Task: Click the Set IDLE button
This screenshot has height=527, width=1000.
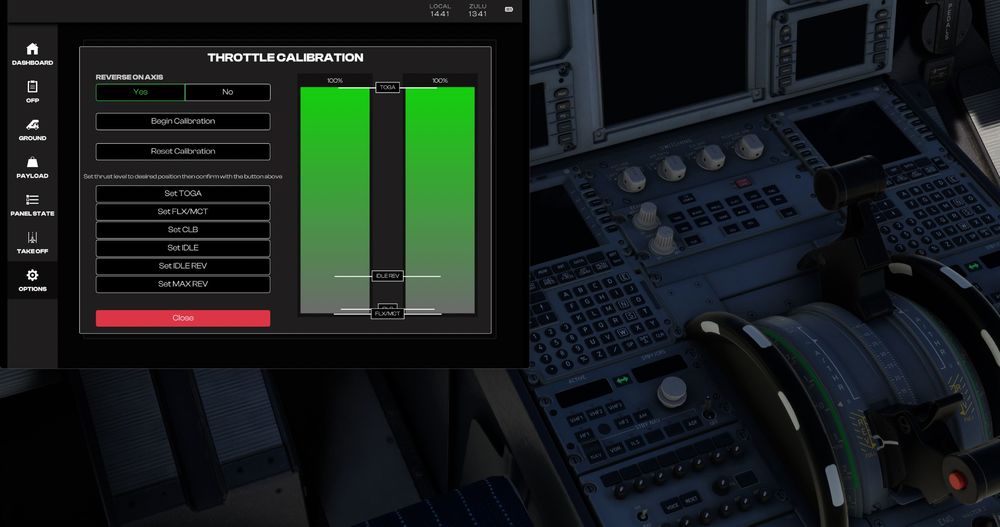Action: point(183,248)
